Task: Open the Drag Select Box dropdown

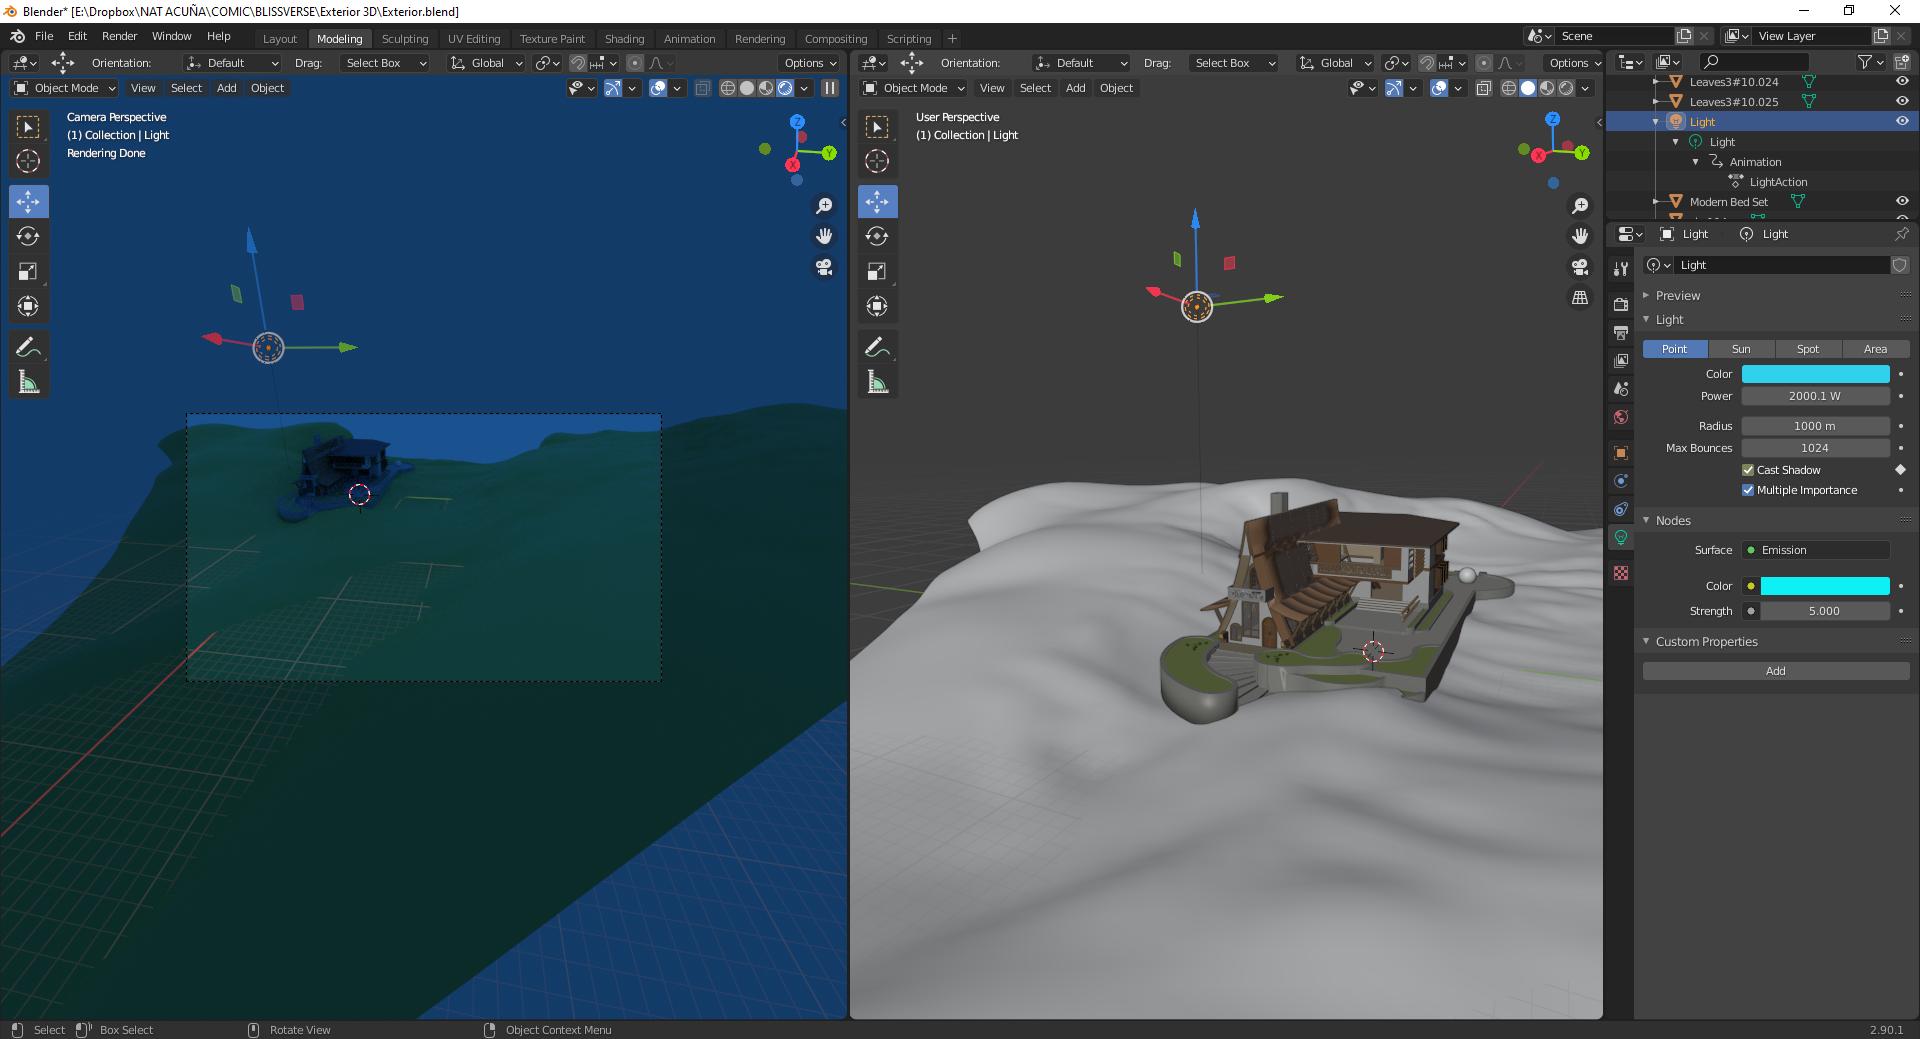Action: point(385,62)
